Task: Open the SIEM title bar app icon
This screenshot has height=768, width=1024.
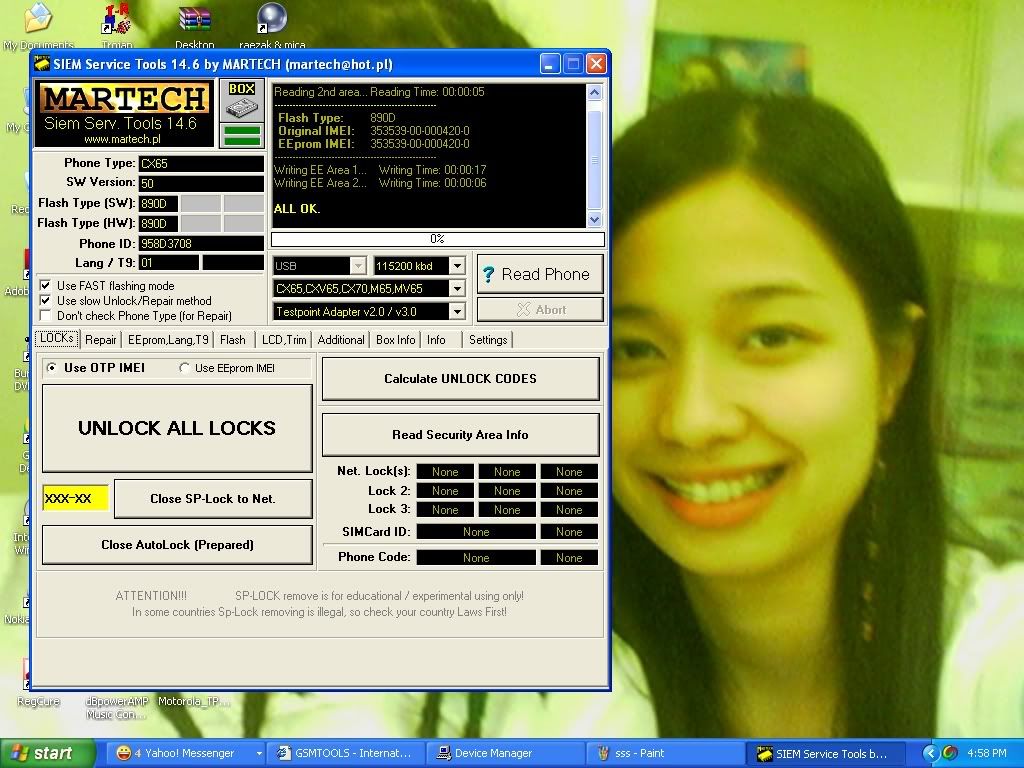Action: pyautogui.click(x=42, y=64)
